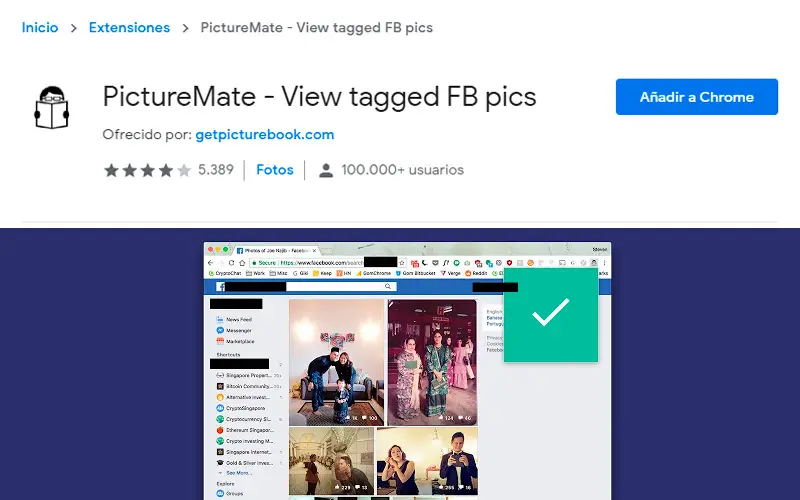Select the Facebook tab in preview browser
This screenshot has height=500, width=800.
point(276,251)
